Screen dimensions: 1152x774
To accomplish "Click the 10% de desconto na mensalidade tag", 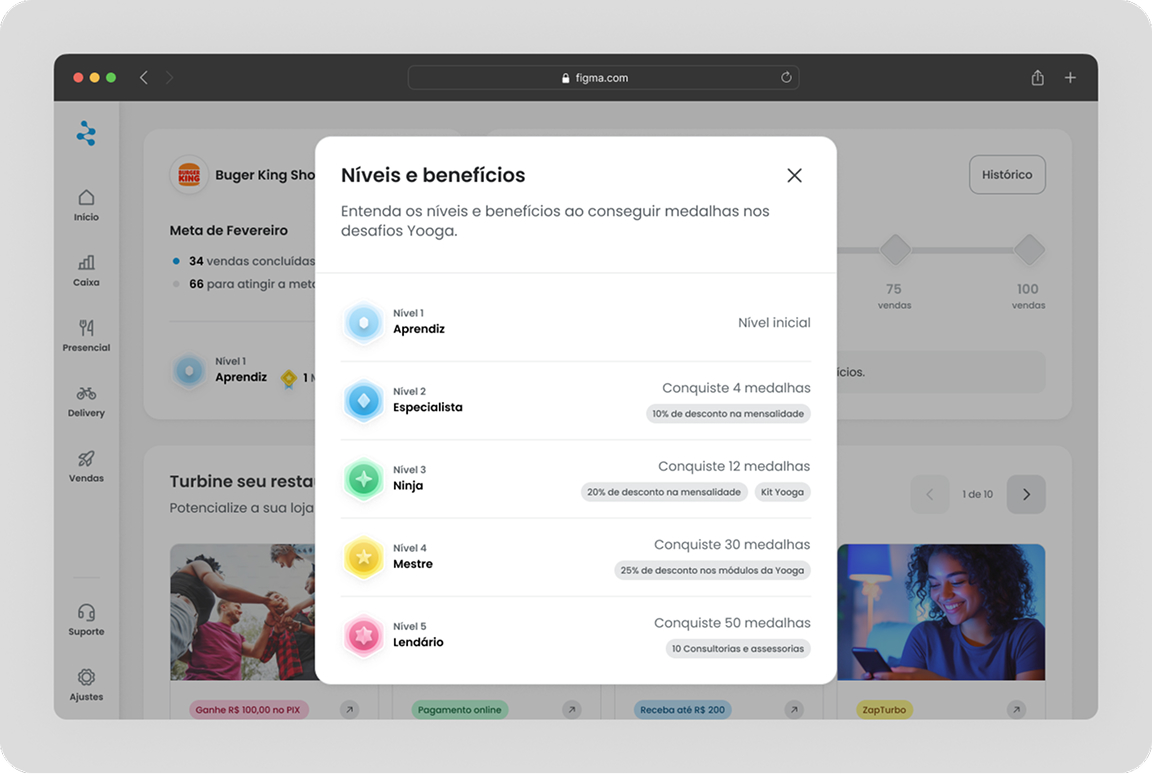I will pos(727,414).
